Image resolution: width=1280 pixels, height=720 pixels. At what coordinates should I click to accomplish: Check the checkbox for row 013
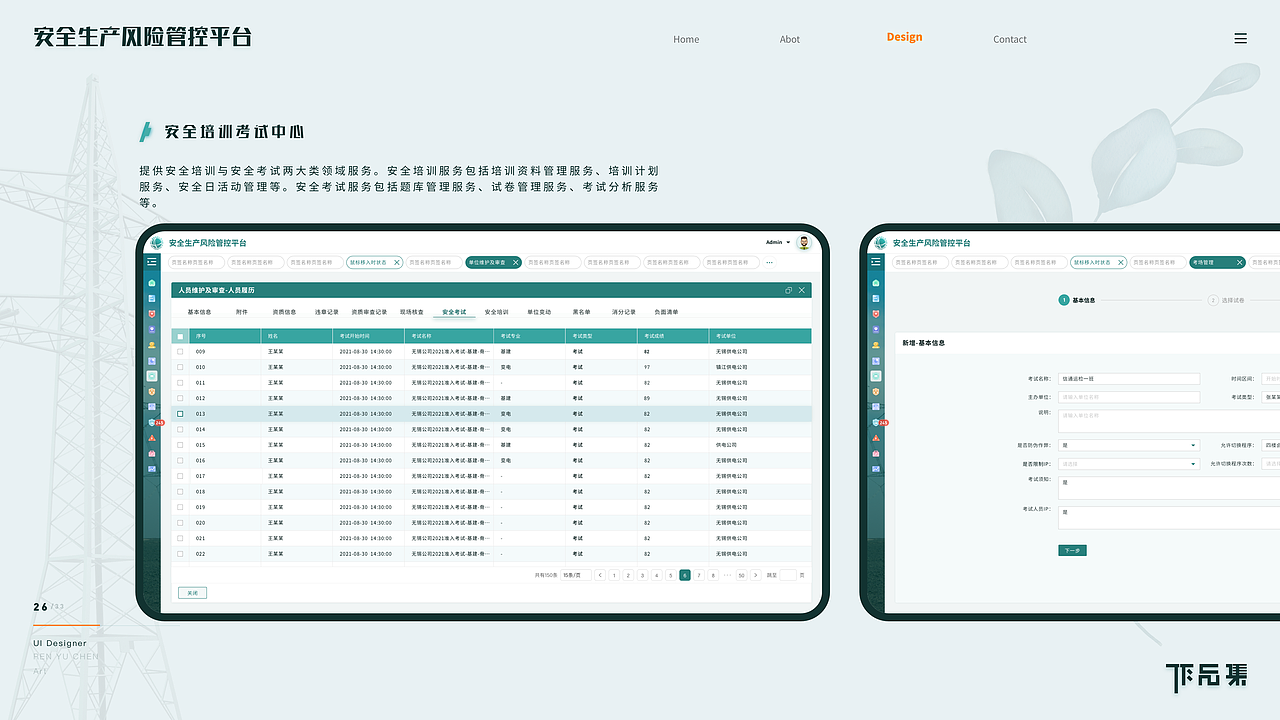[180, 413]
